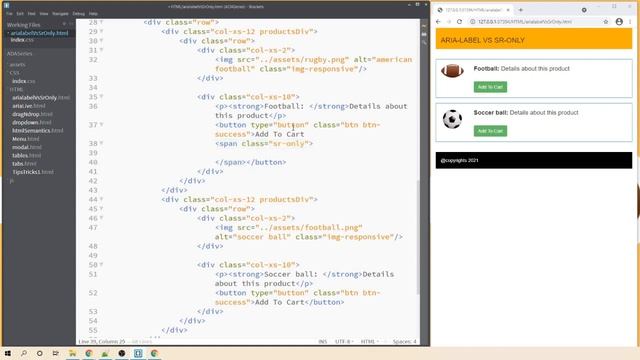
Task: Select index.css in Working Files
Action: (x=22, y=40)
